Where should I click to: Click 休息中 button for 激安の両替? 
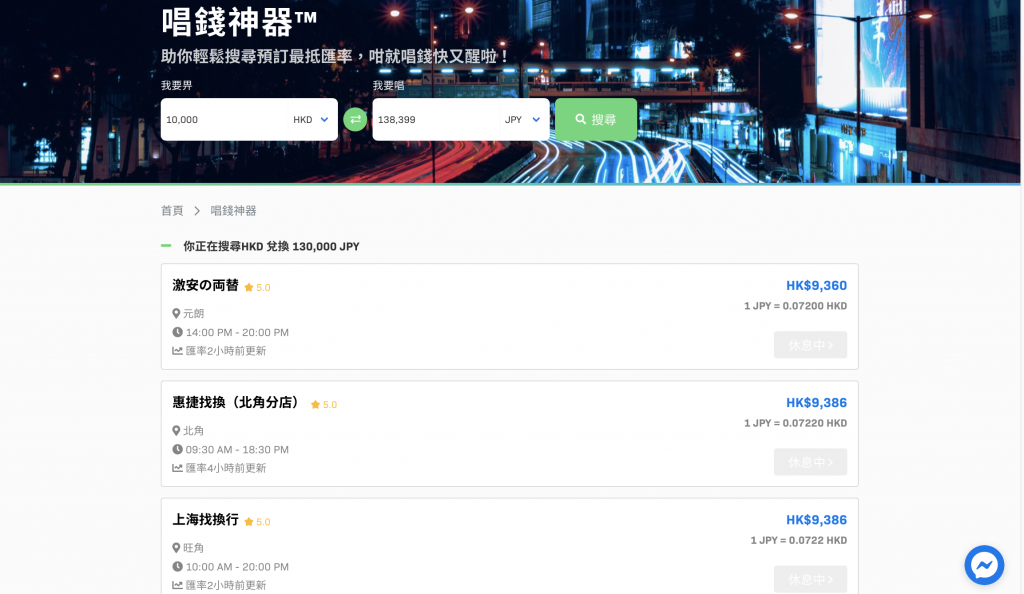(x=810, y=345)
